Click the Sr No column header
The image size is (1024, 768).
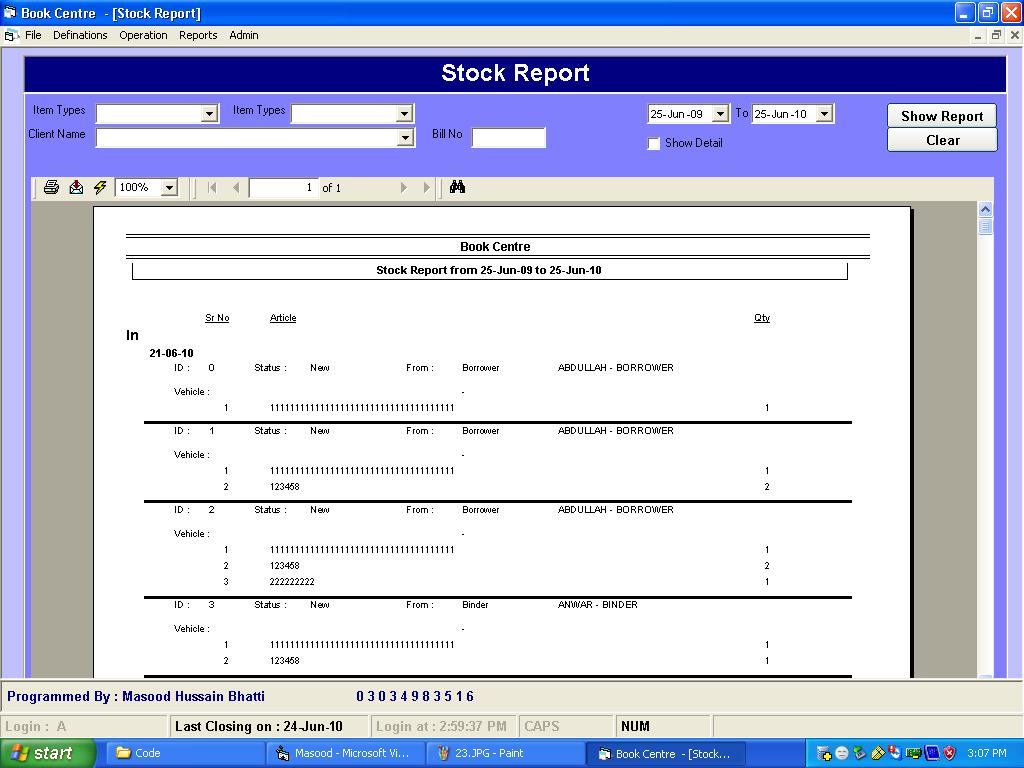217,318
